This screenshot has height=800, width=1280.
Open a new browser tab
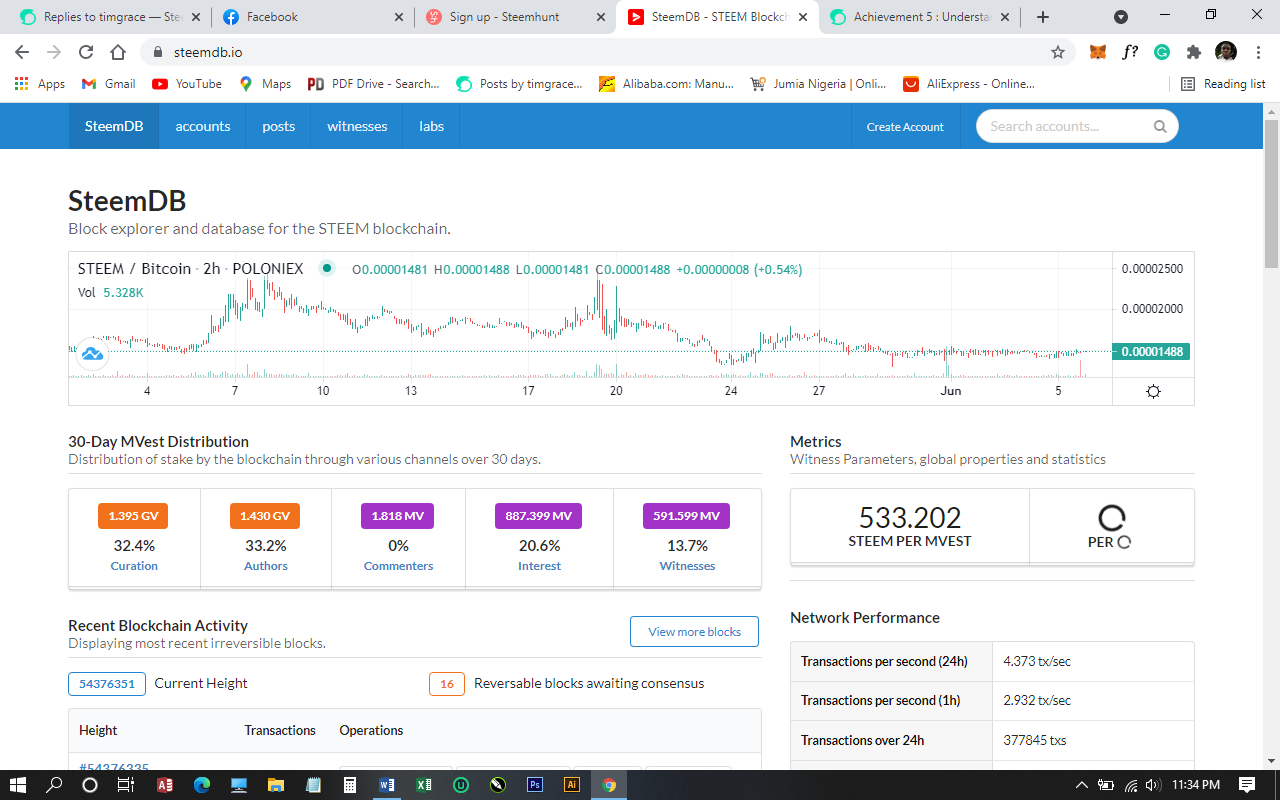click(1043, 17)
